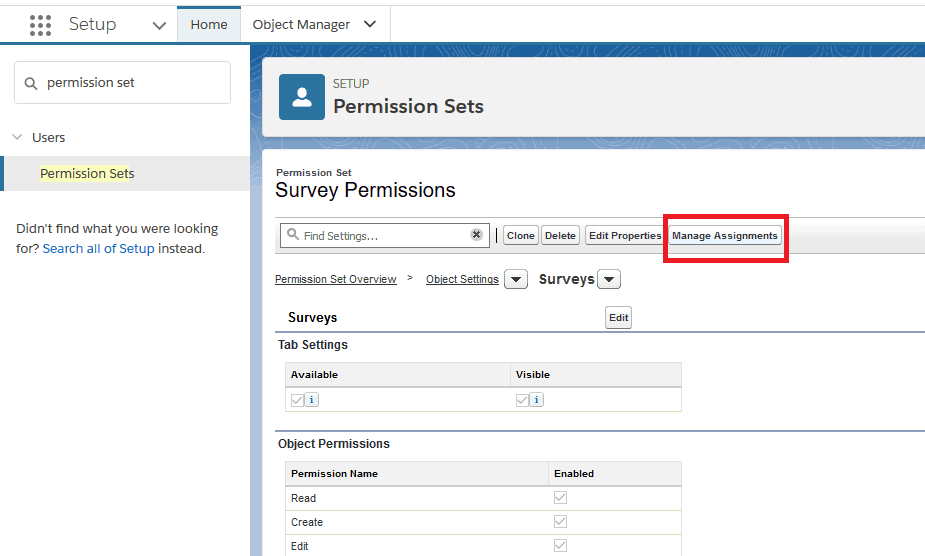925x556 pixels.
Task: Click the magnifier icon in Find Settings
Action: pos(293,235)
